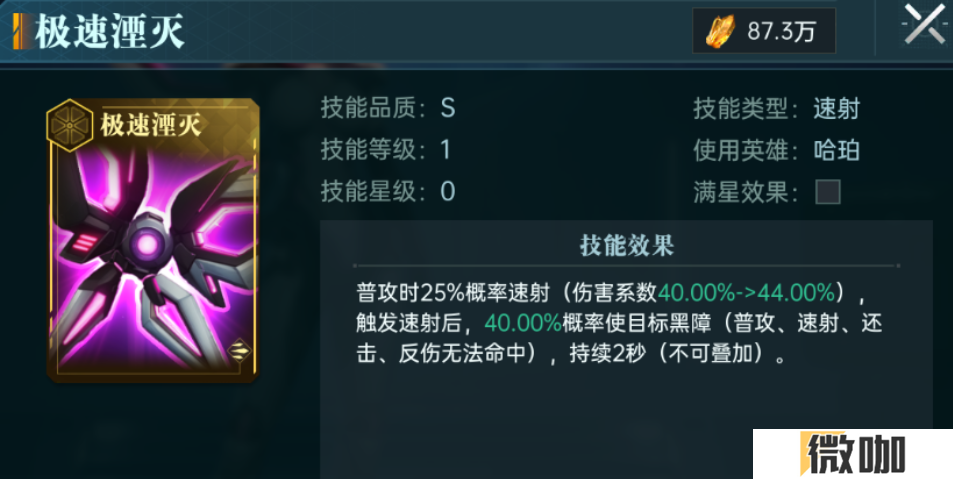953x479 pixels.
Task: Click the 技能等级 value 1
Action: point(446,150)
